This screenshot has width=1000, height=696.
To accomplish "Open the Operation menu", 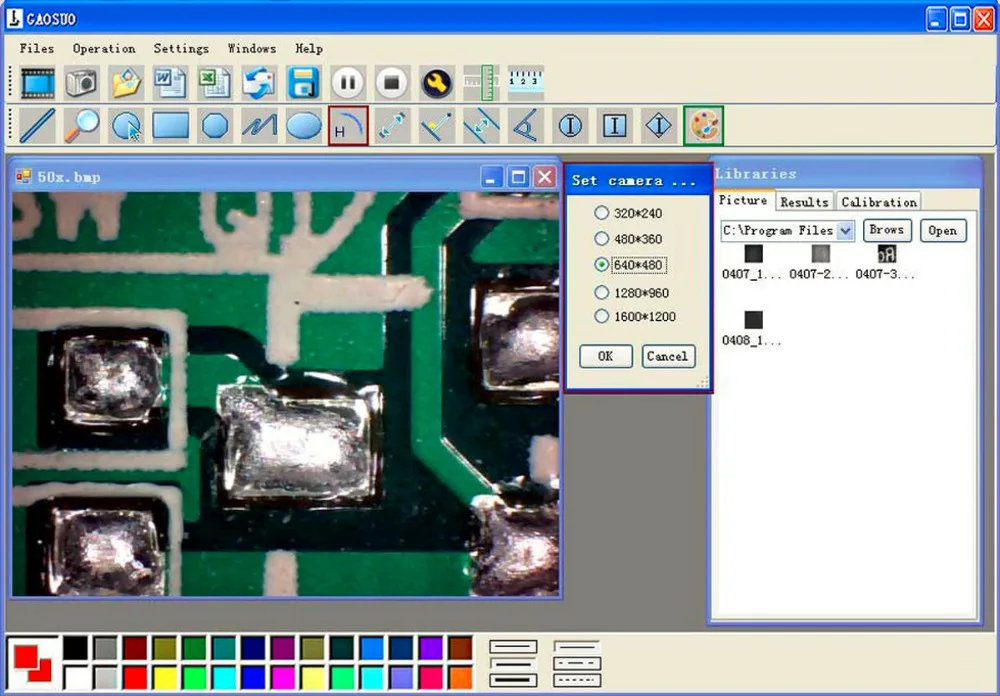I will [104, 48].
